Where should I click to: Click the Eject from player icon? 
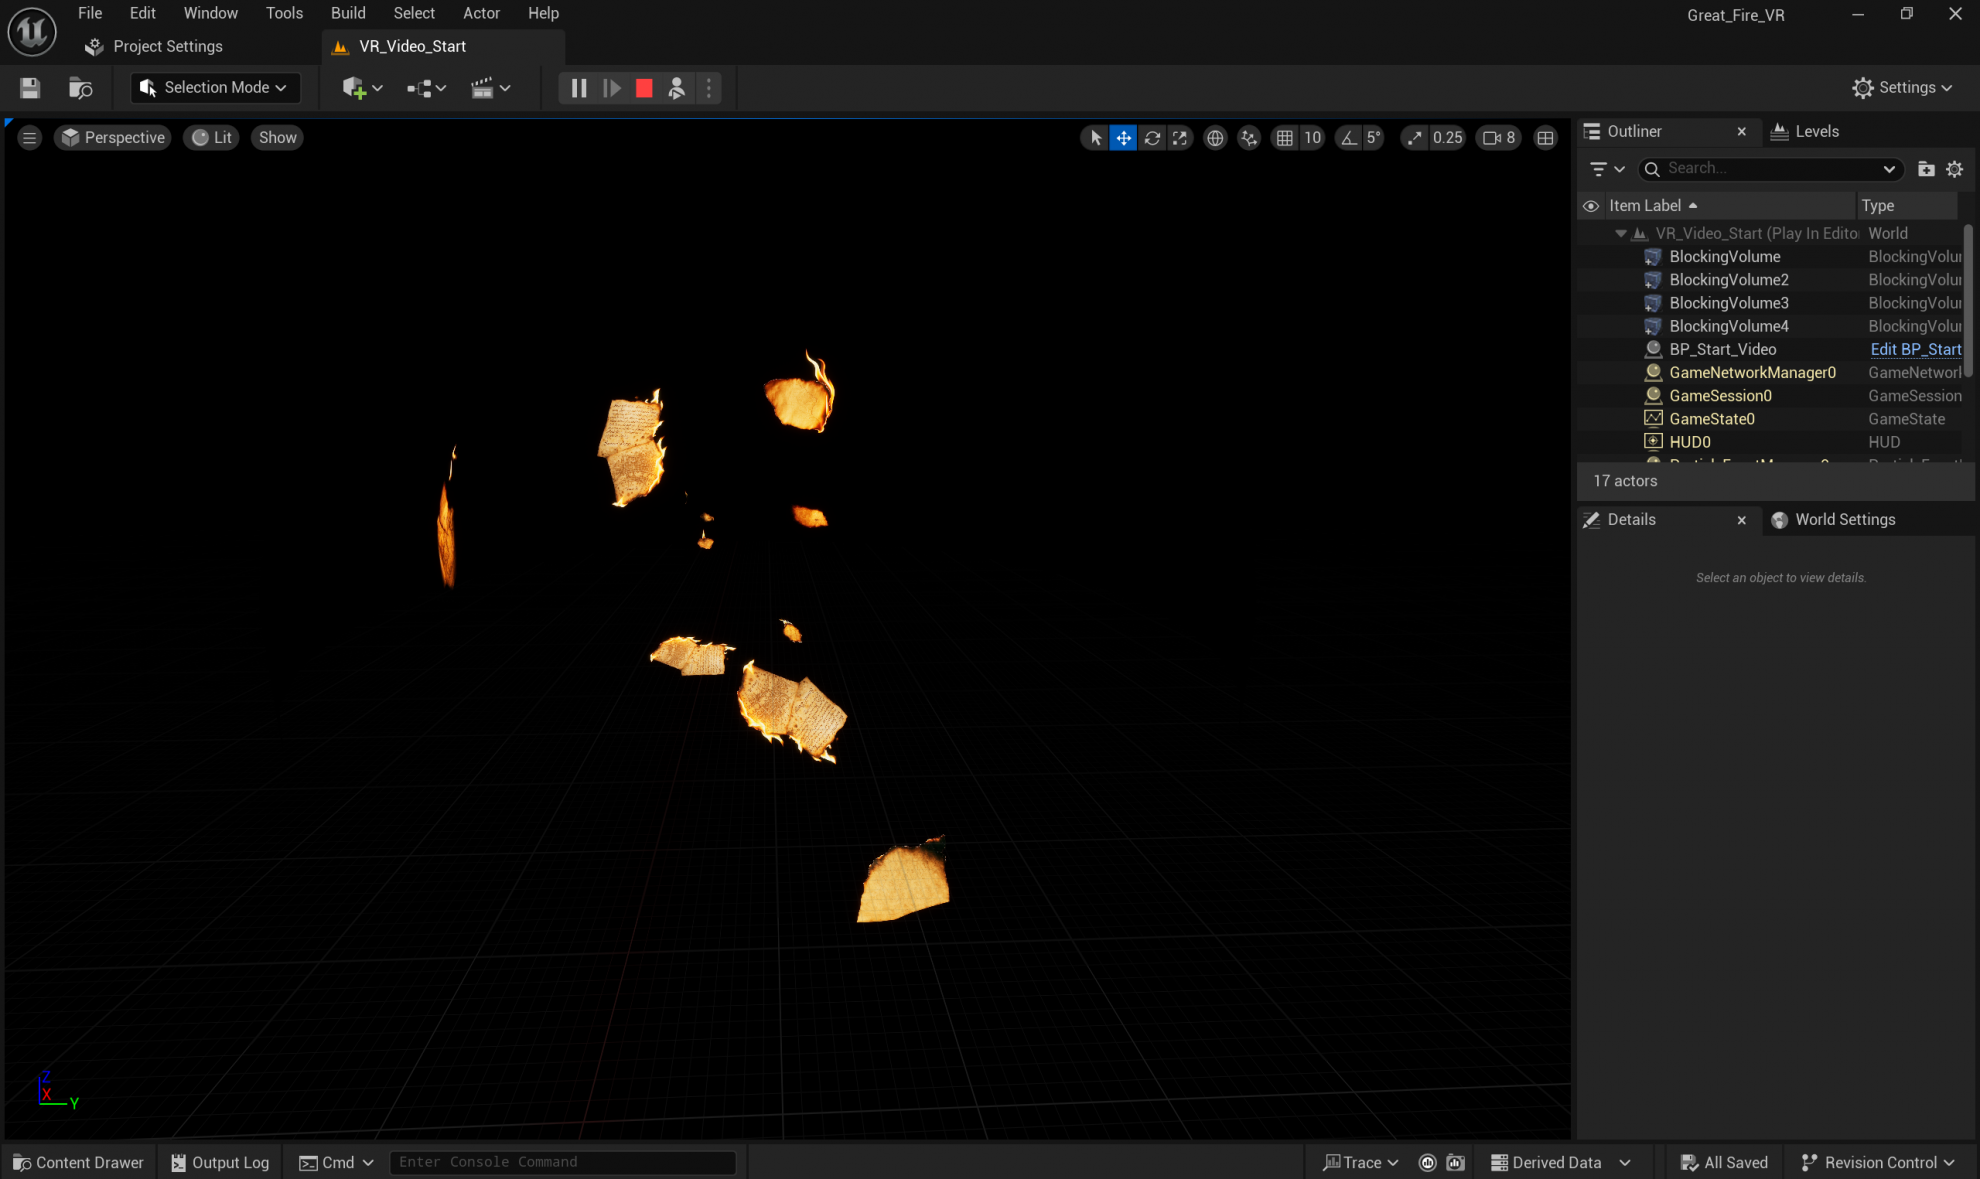[677, 88]
